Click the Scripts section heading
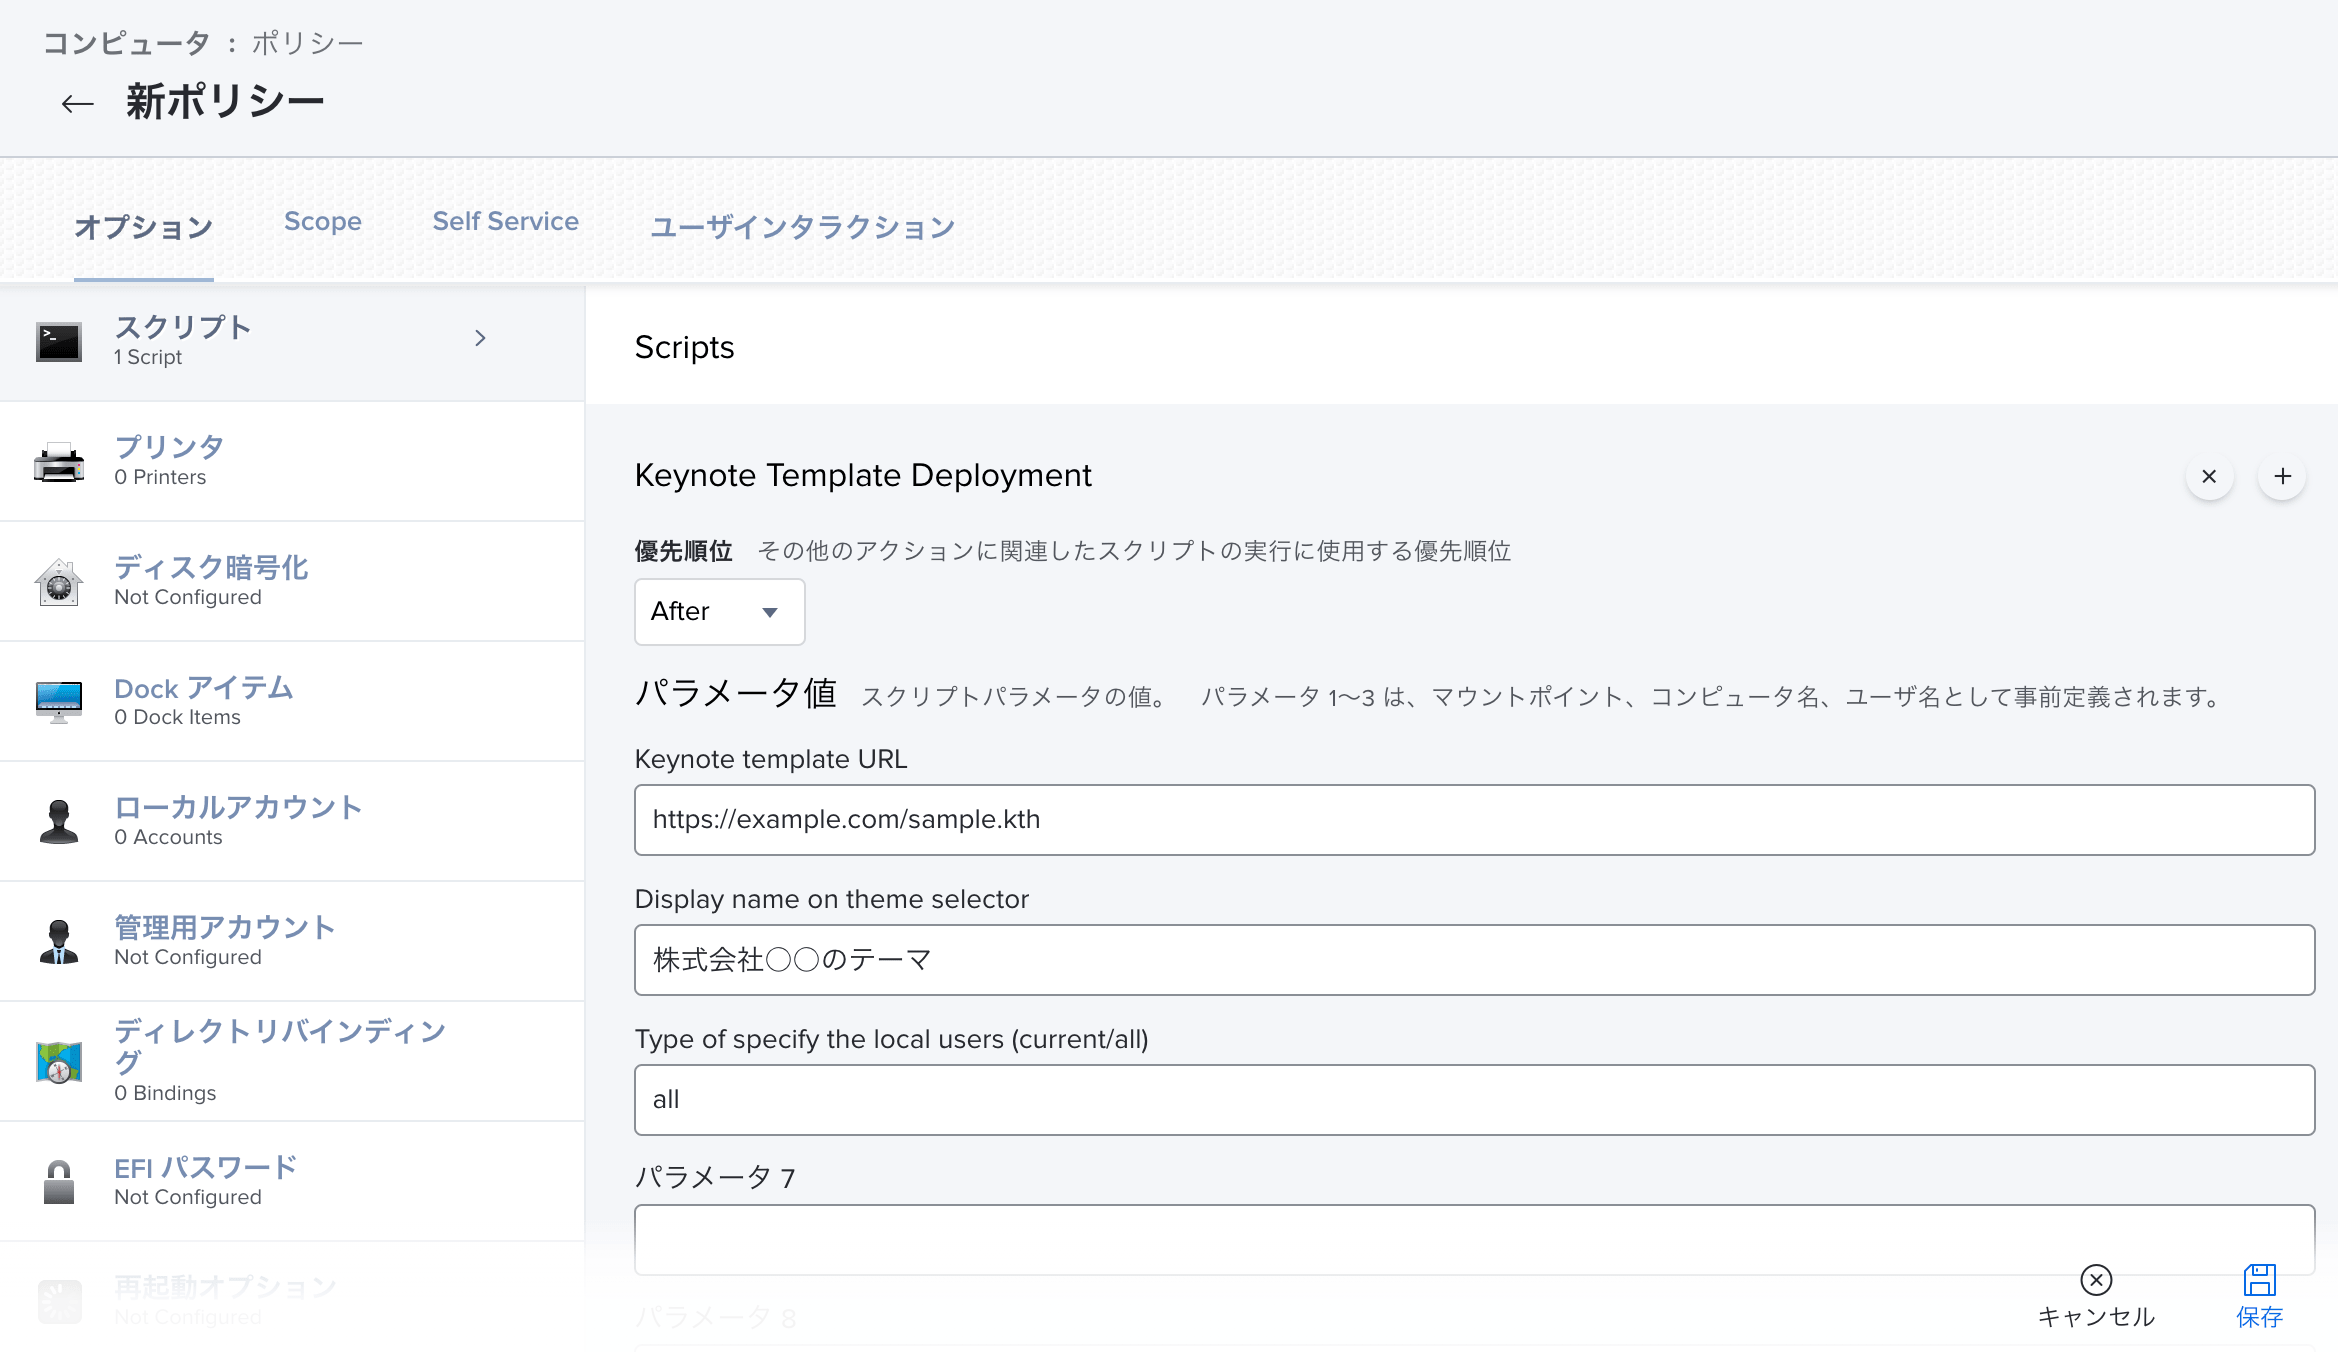This screenshot has height=1352, width=2338. point(684,347)
